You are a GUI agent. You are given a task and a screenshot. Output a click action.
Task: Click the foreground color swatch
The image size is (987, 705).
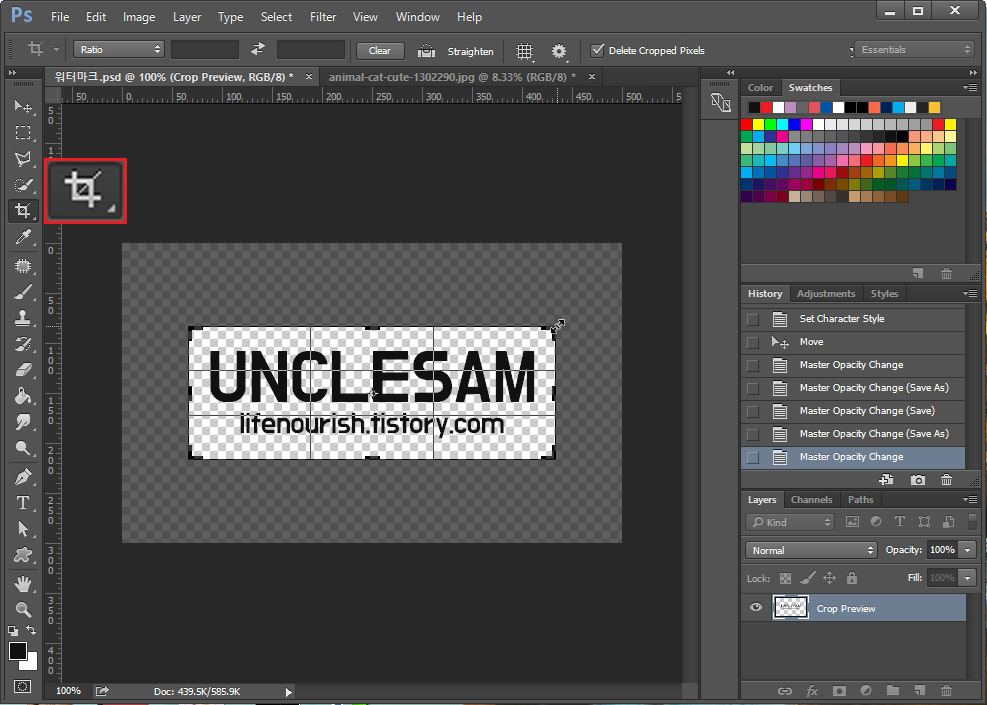point(18,651)
